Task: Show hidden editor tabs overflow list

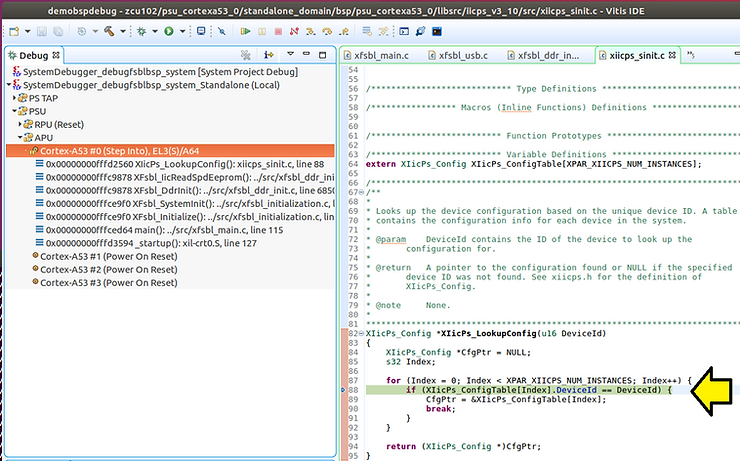Action: (691, 55)
